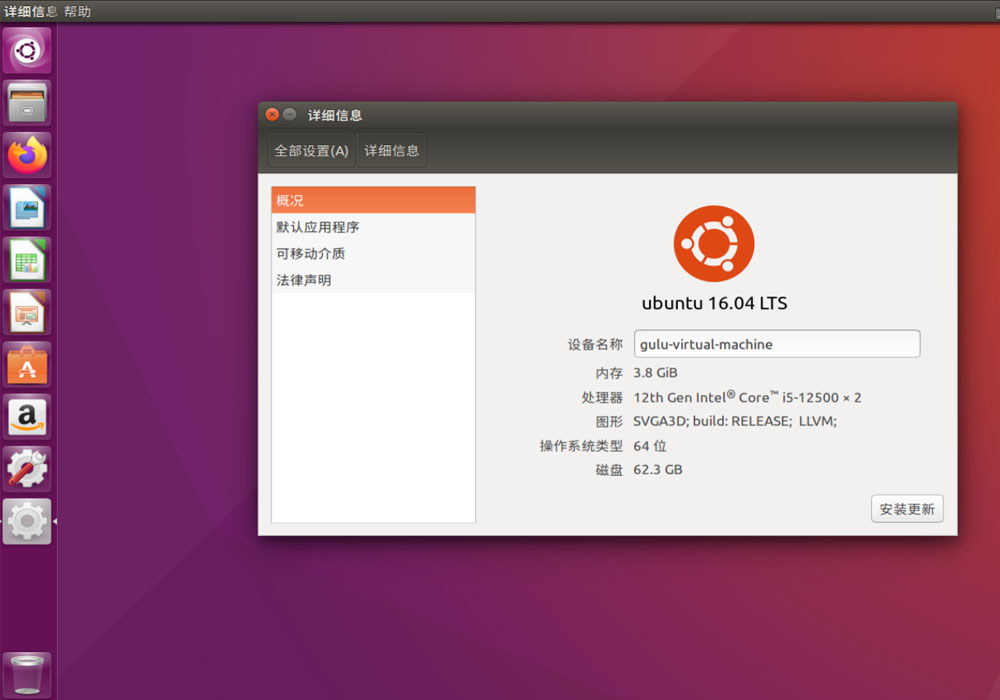Screen dimensions: 1000x700
Task: Click the graphics value 'SVGA3D; build: RELEASE'
Action: (712, 421)
